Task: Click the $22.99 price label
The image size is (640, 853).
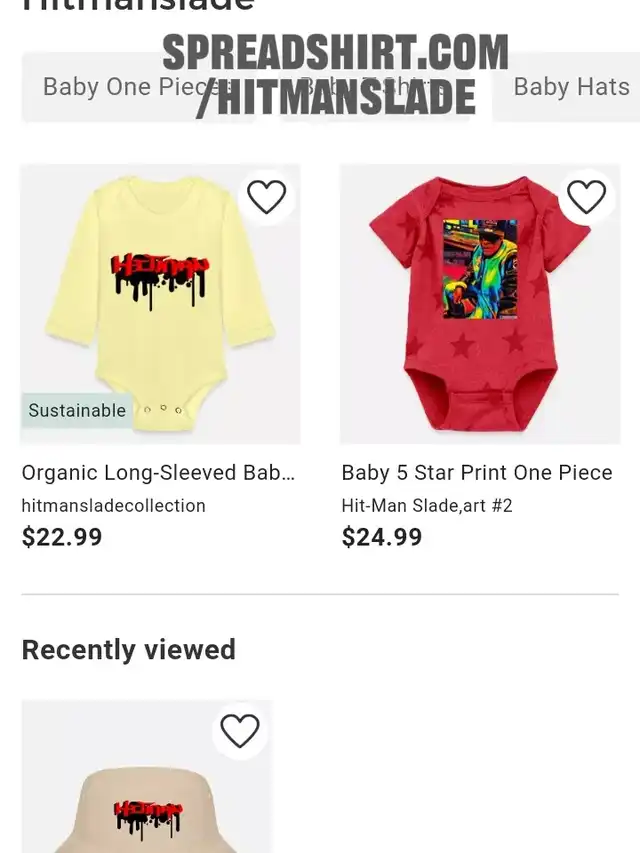Action: (x=61, y=537)
